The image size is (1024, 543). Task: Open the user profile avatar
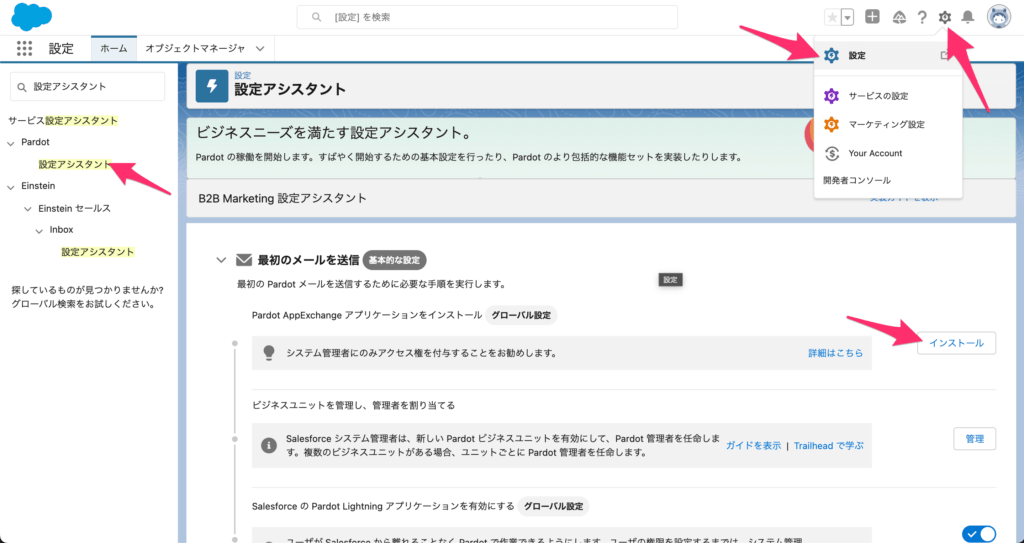(x=999, y=17)
